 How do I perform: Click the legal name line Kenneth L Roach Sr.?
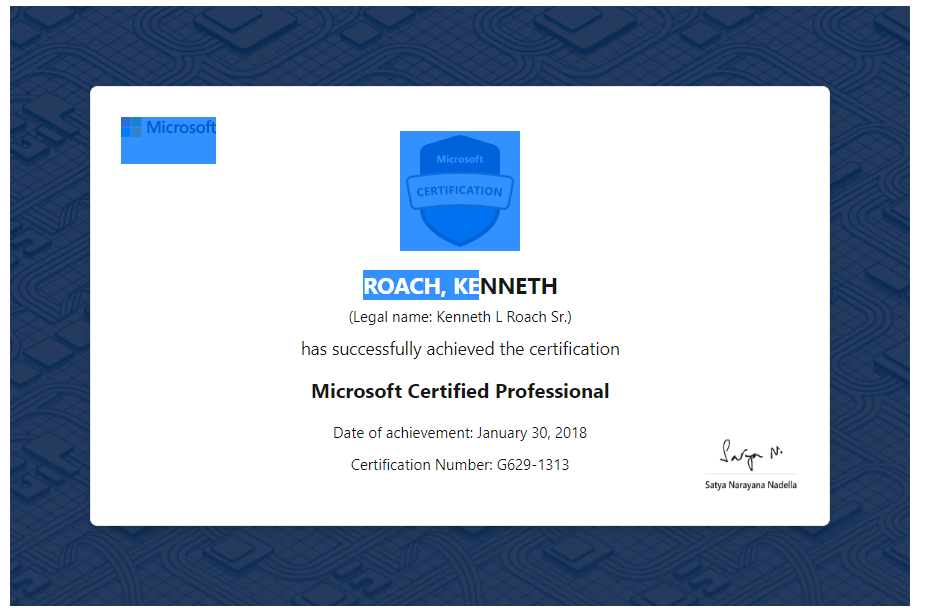pyautogui.click(x=460, y=317)
